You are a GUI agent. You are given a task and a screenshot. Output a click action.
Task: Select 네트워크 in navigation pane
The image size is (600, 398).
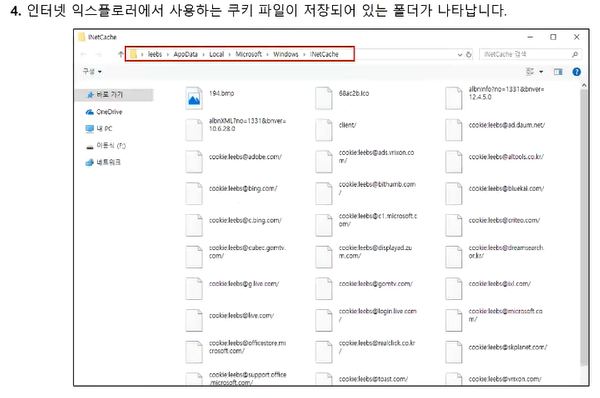pos(103,162)
